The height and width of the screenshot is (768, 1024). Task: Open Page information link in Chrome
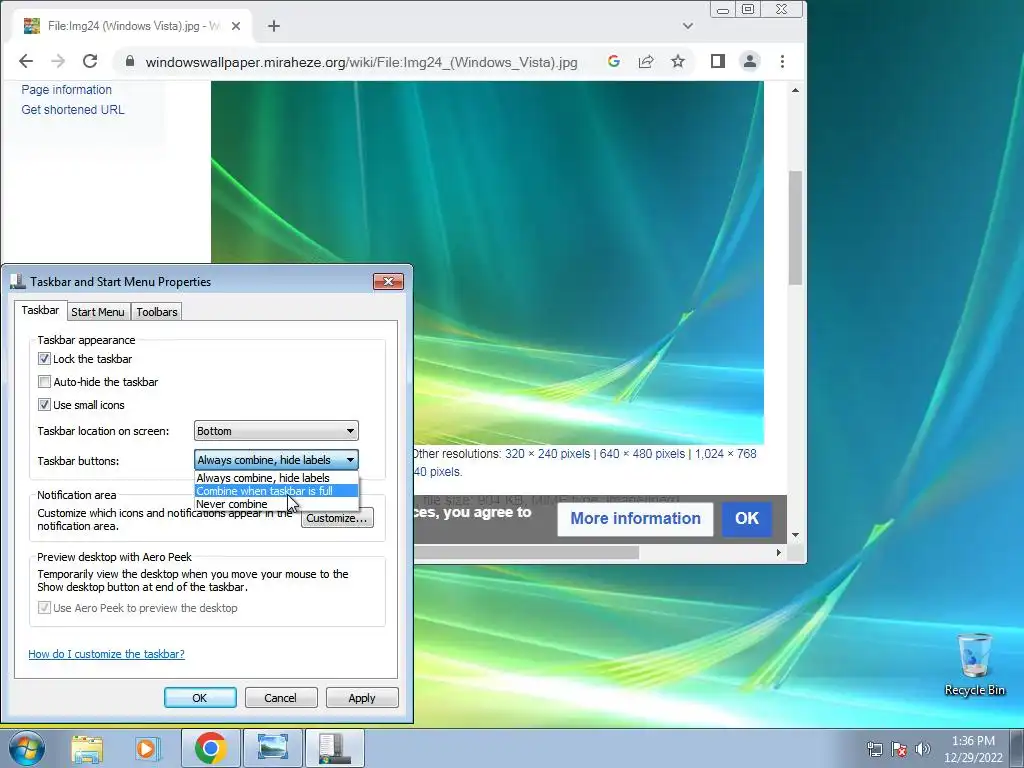67,89
